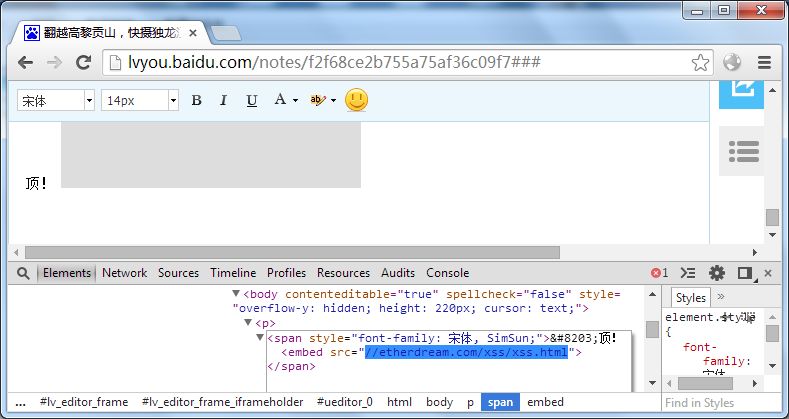Collapse the span element tree node
Viewport: 789px width, 419px height.
coord(260,338)
